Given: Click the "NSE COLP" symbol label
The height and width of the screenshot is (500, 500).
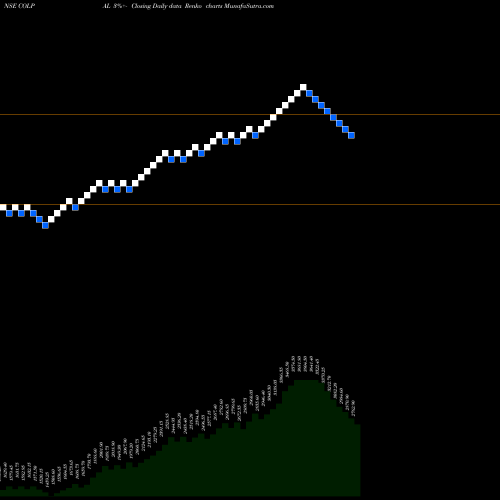Looking at the screenshot, I should click(19, 6).
